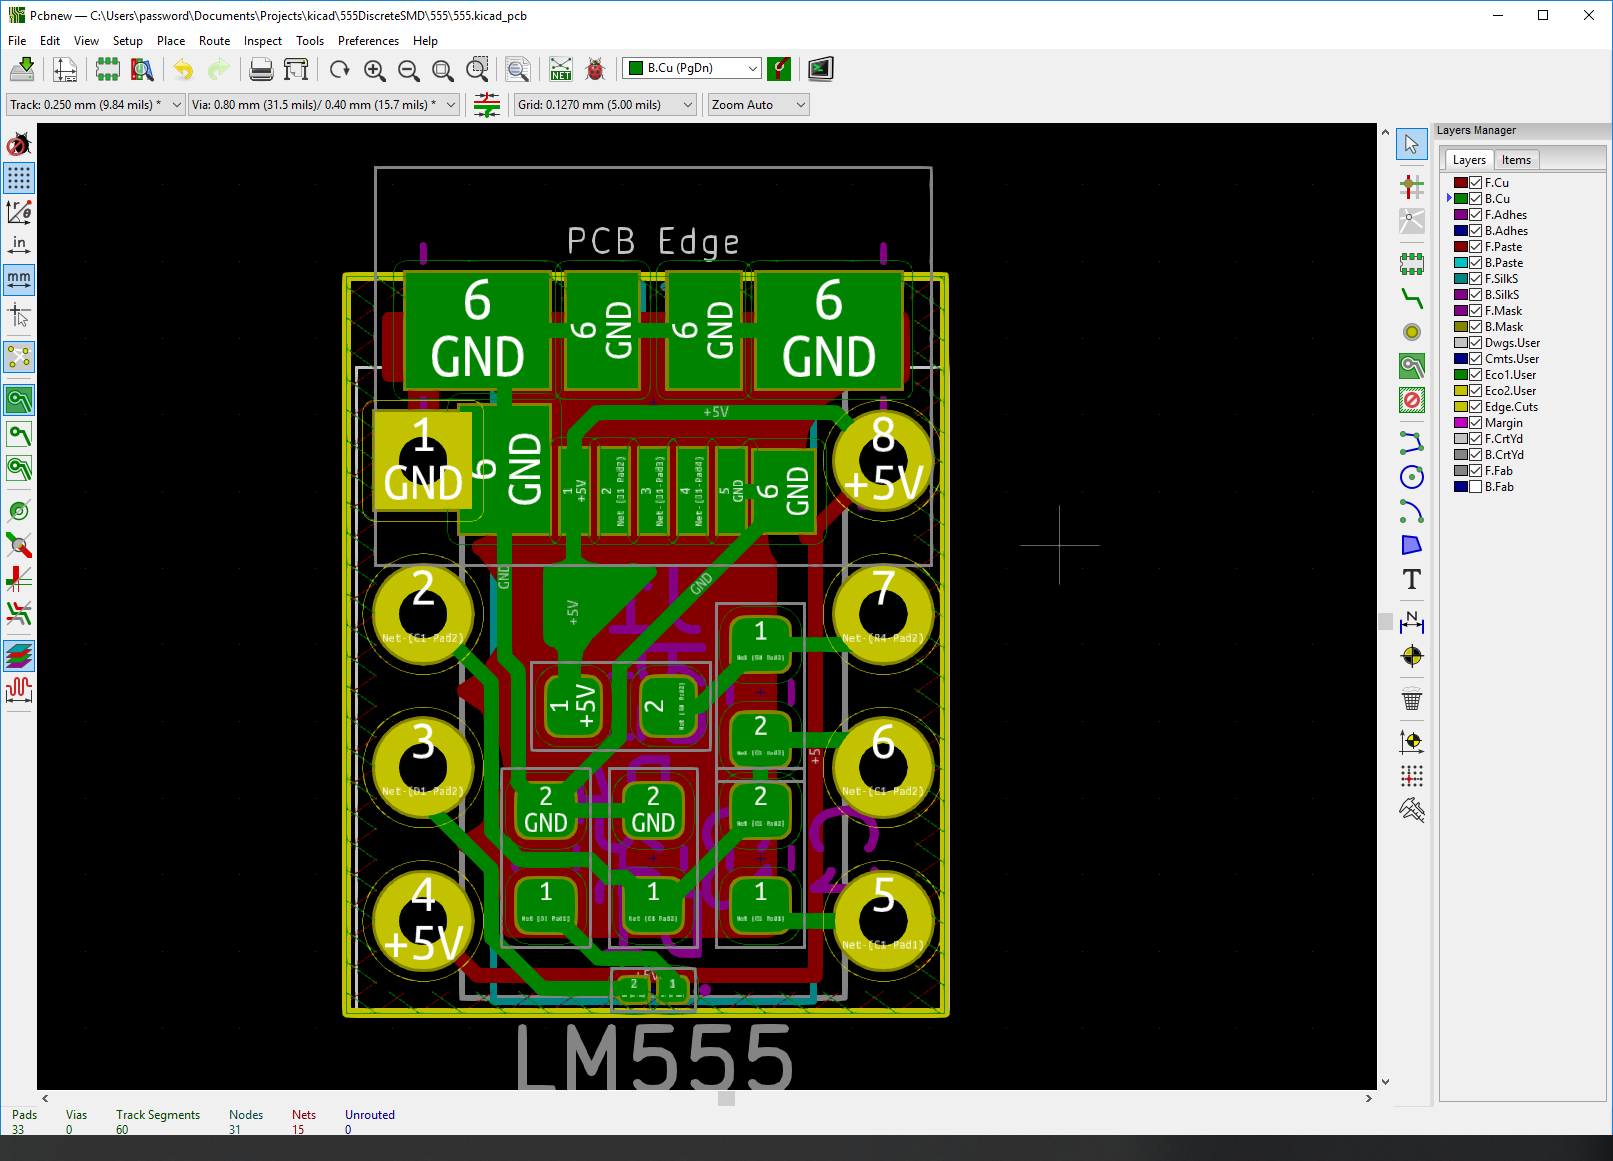Click the horizontal scrollbar right arrow
The height and width of the screenshot is (1161, 1613).
point(1369,1098)
